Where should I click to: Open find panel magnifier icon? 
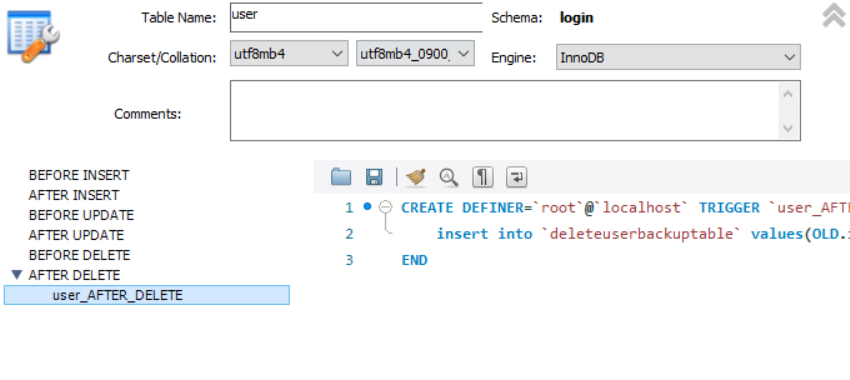click(449, 177)
